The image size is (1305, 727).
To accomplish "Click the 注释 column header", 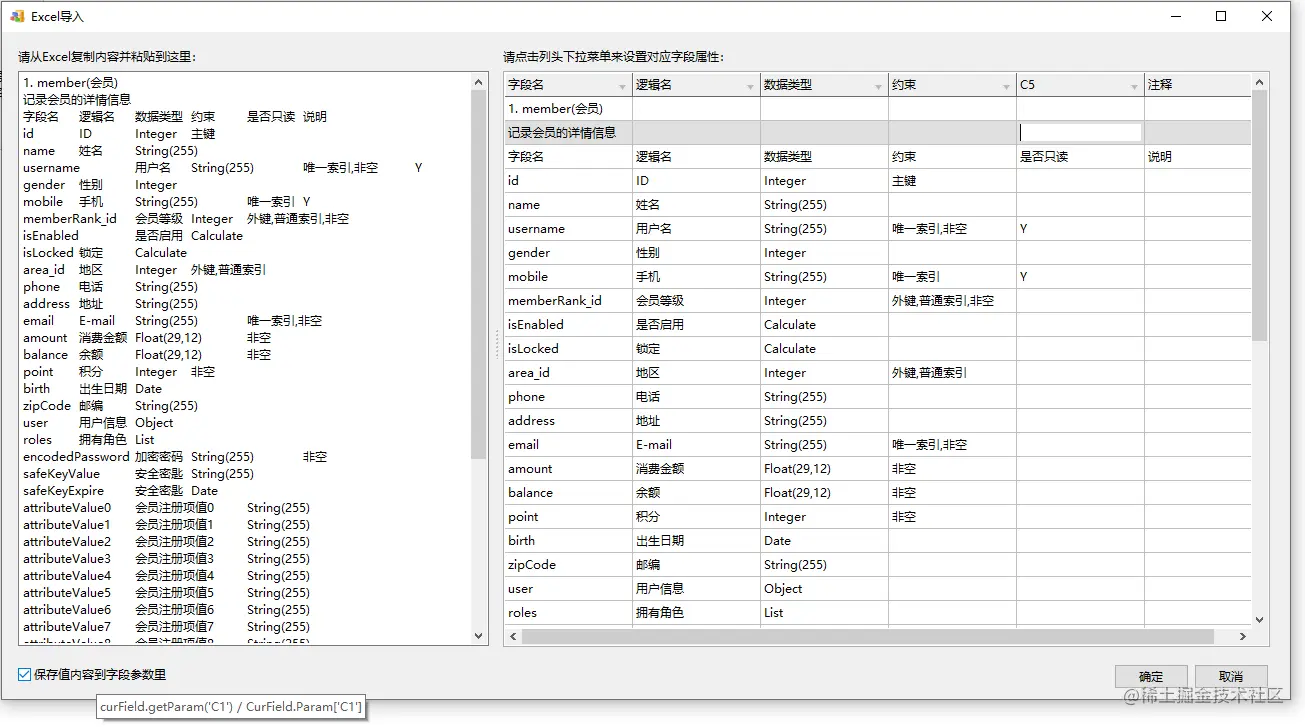I will 1198,85.
